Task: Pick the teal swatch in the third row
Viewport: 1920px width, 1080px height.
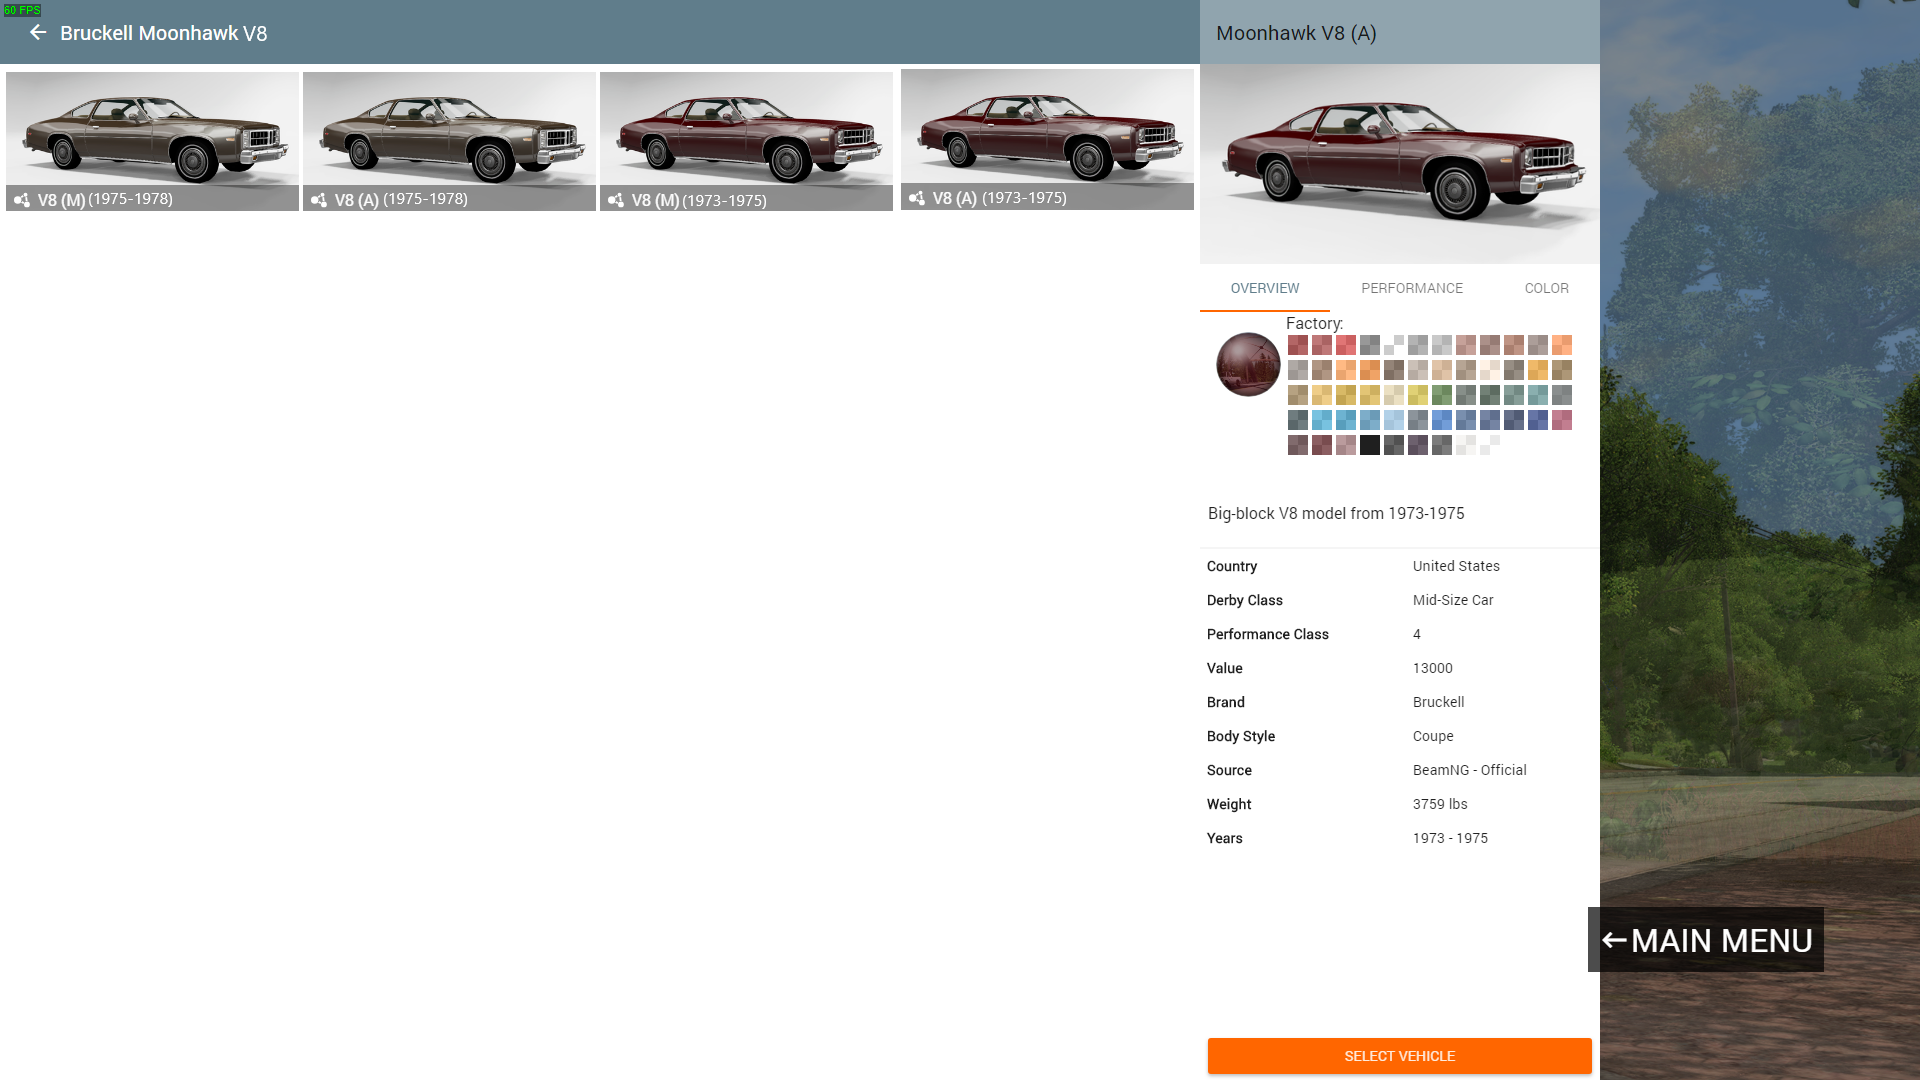Action: [x=1538, y=395]
